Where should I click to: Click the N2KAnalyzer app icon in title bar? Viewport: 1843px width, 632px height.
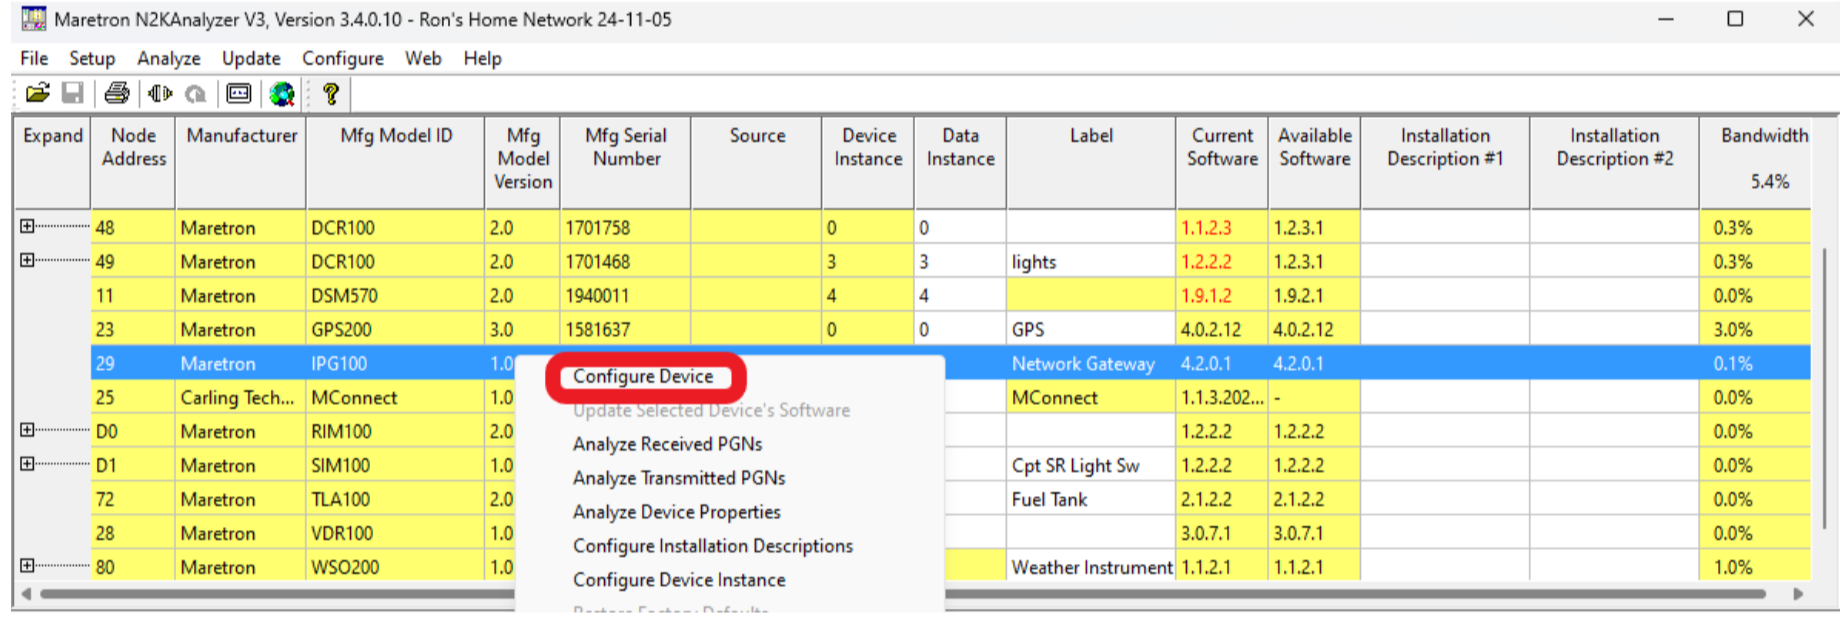tap(33, 19)
